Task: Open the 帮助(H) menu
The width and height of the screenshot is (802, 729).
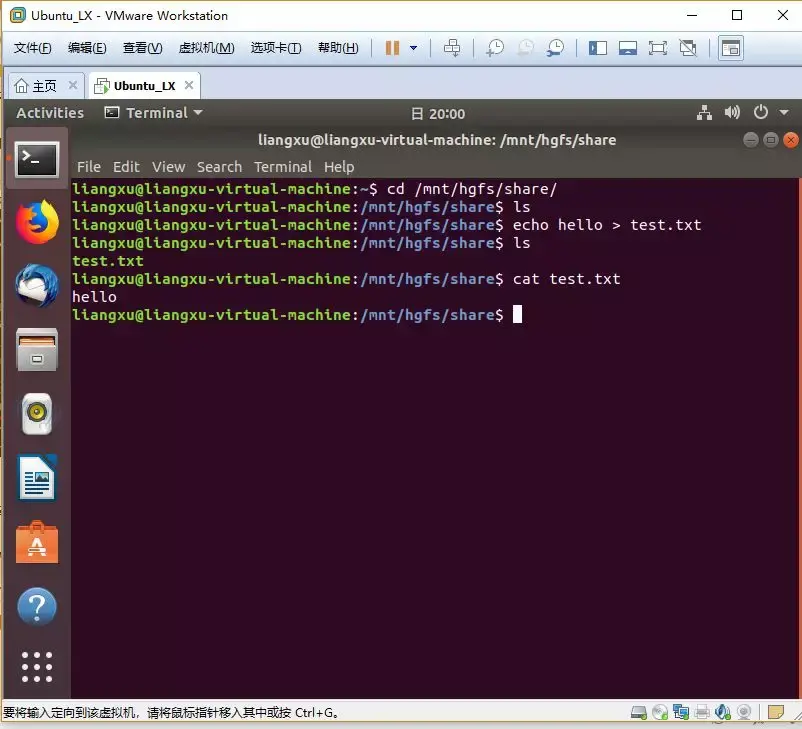Action: 338,48
